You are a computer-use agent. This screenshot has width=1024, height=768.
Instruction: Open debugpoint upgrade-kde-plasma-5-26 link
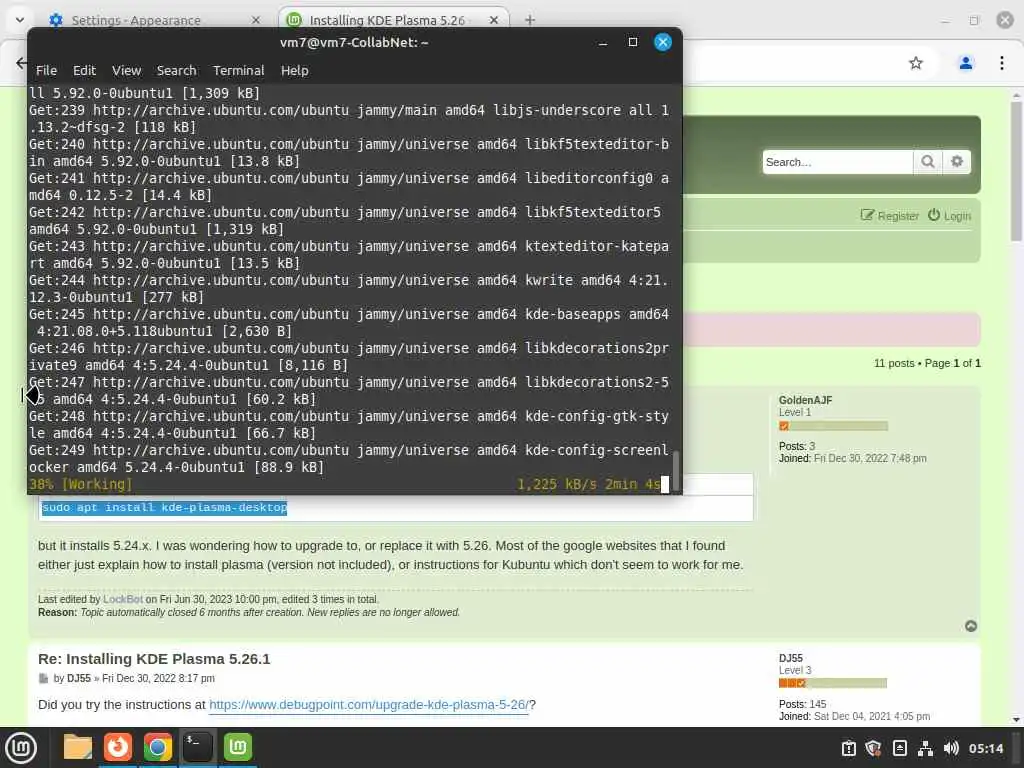click(369, 705)
